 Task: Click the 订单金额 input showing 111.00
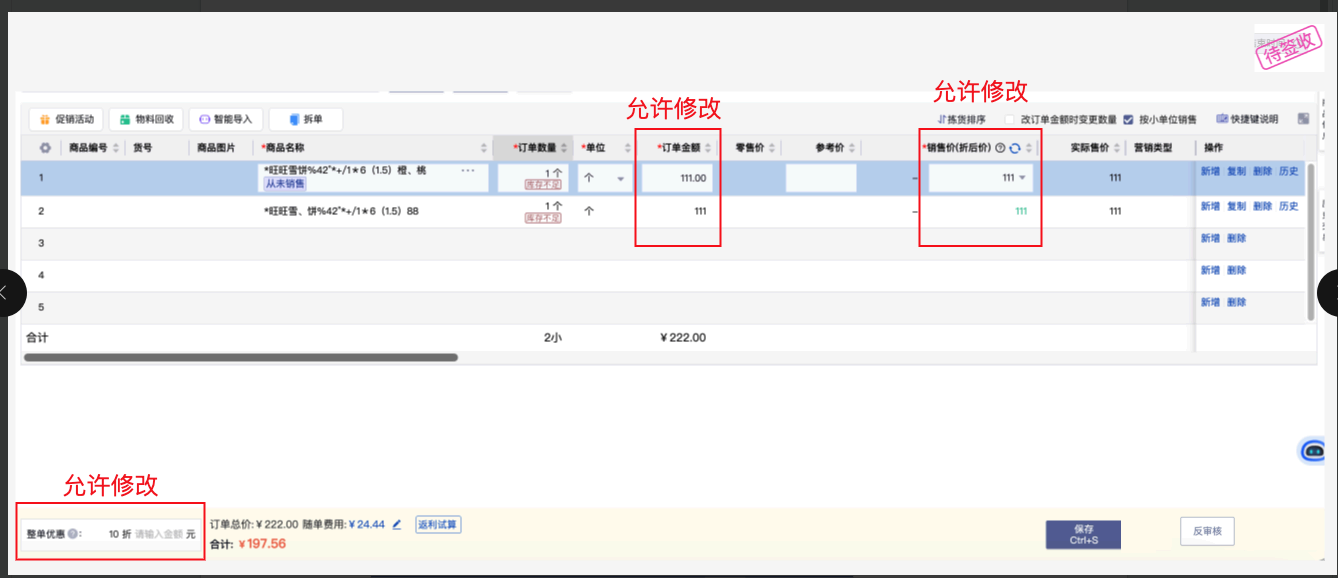[x=676, y=178]
